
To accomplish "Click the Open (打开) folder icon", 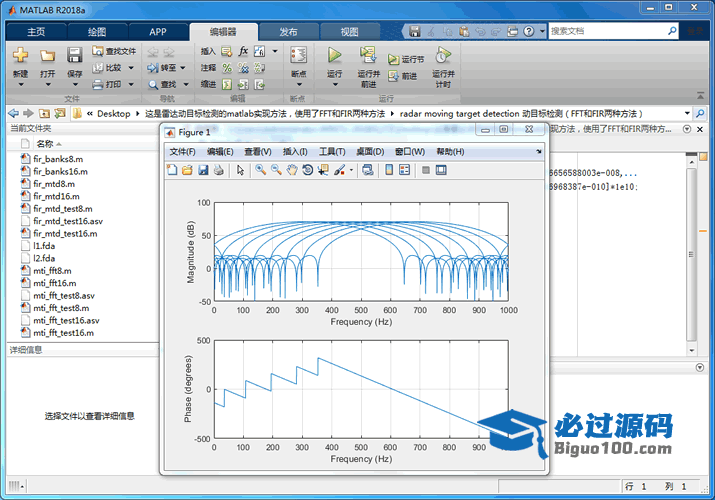I will point(47,55).
